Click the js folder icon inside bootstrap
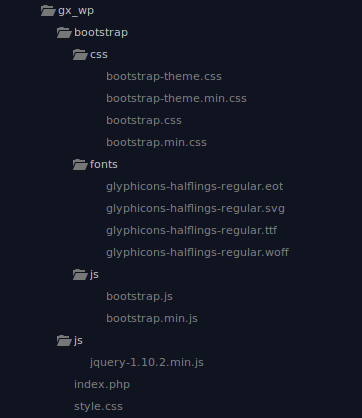 point(80,275)
